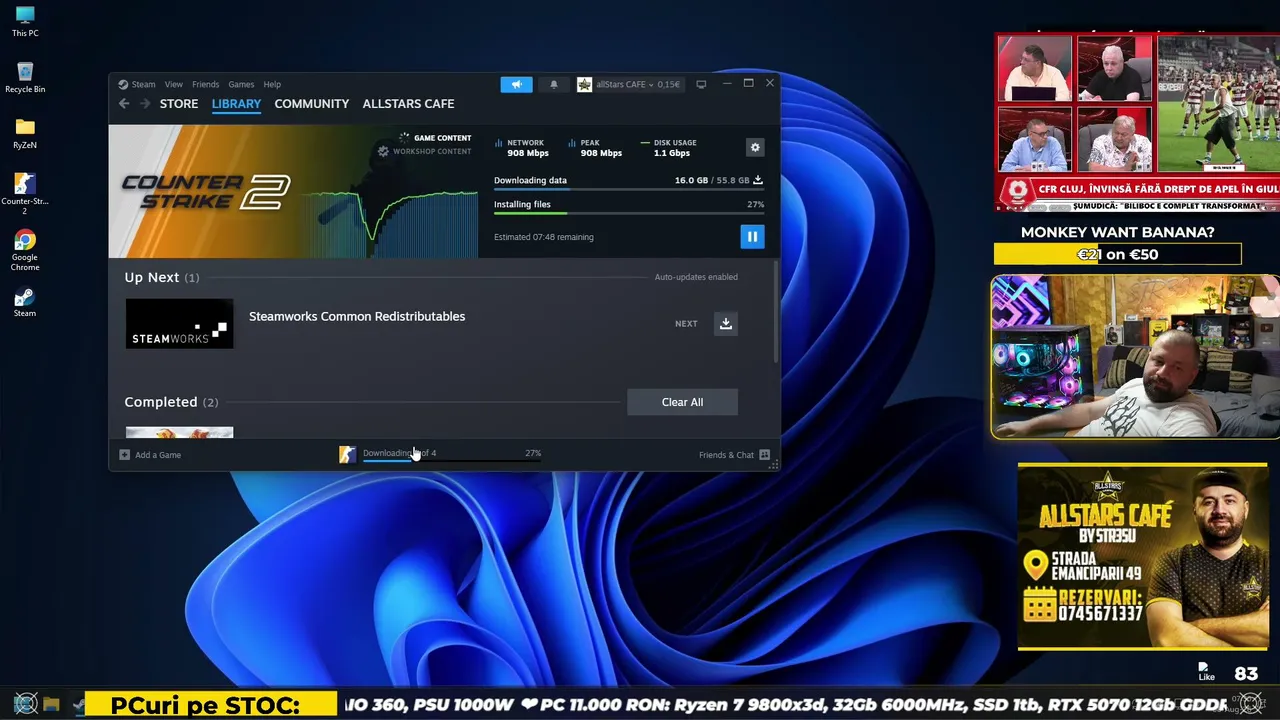Enter Big Picture mode via monitor icon

[701, 85]
